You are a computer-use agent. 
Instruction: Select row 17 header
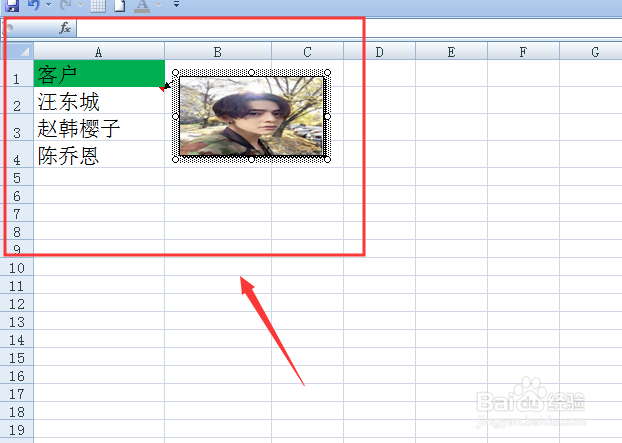17,393
